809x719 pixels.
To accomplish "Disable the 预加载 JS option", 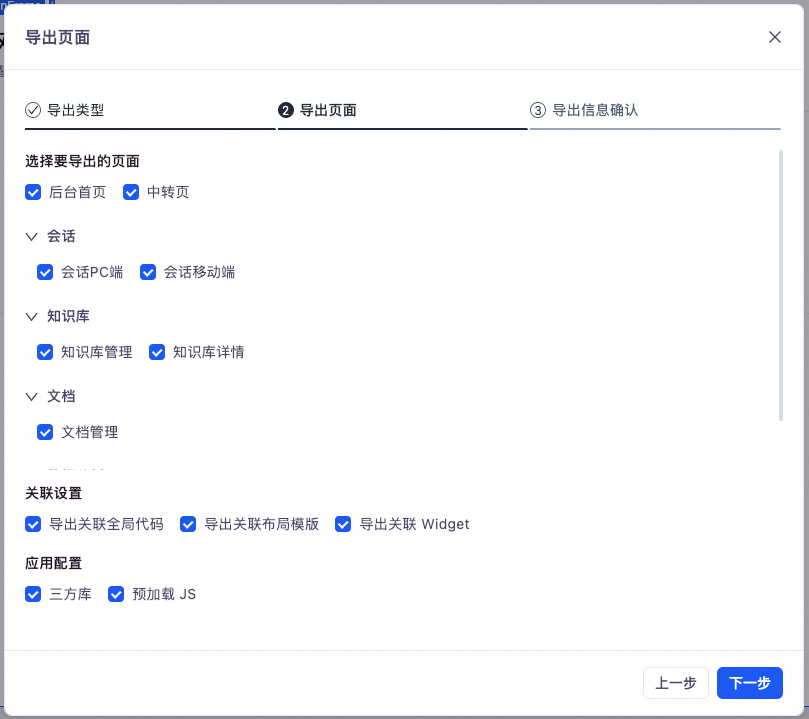I will [116, 594].
